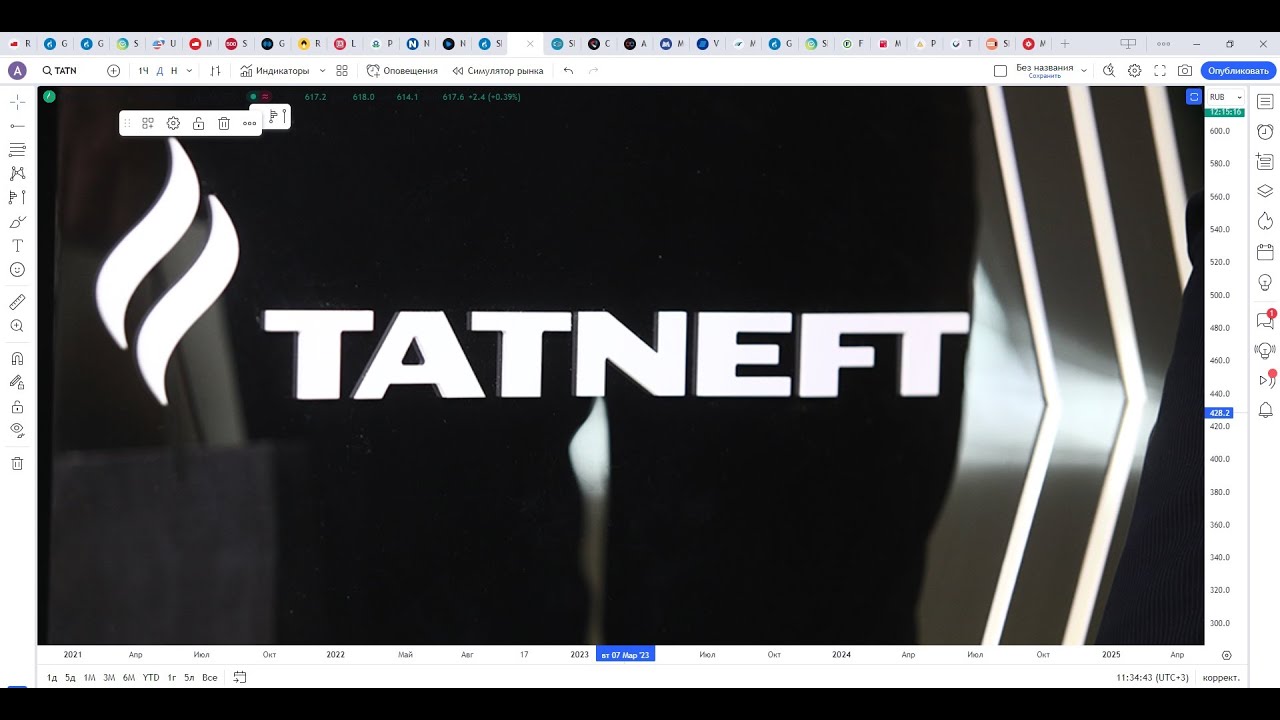1280x720 pixels.
Task: Toggle auto-fit blue button near price scale
Action: click(x=1193, y=97)
